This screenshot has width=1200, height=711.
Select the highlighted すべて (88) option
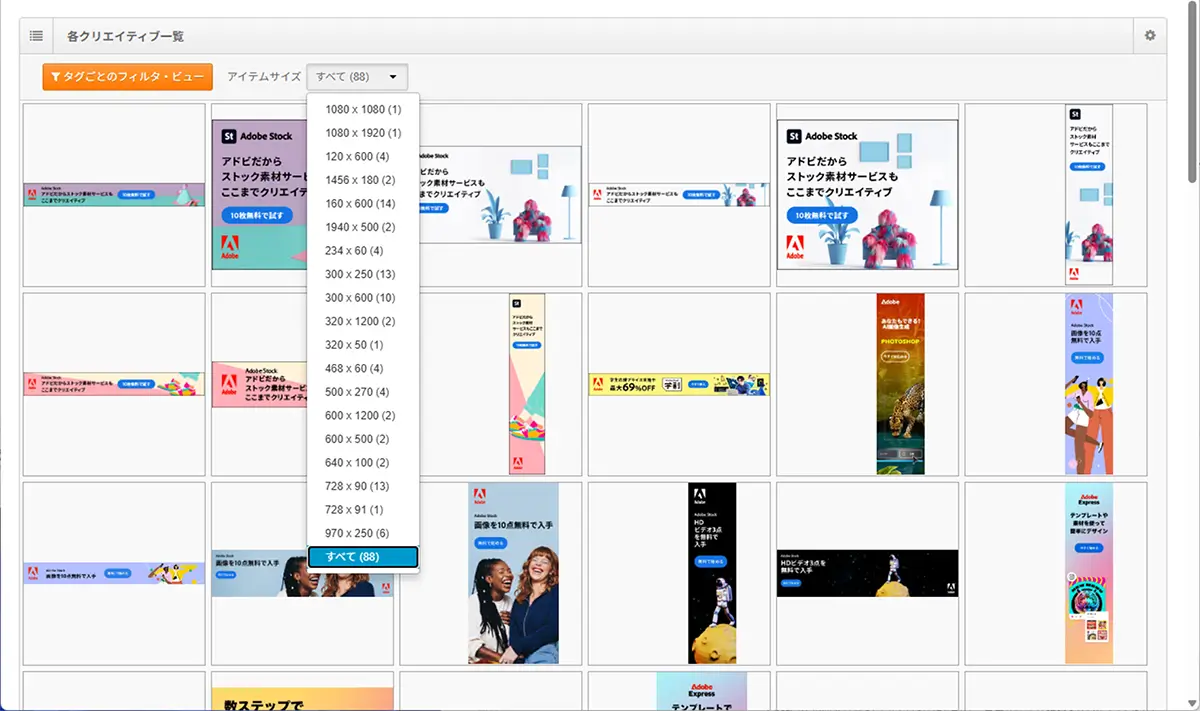363,557
